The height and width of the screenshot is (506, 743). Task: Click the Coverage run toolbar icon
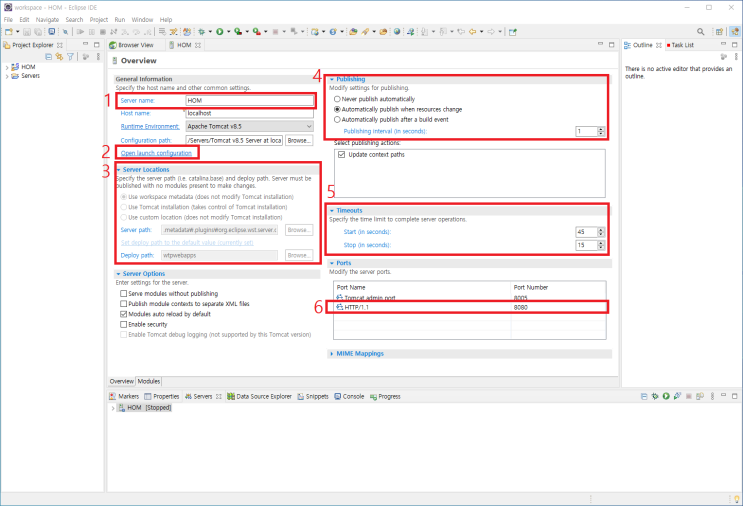[238, 32]
